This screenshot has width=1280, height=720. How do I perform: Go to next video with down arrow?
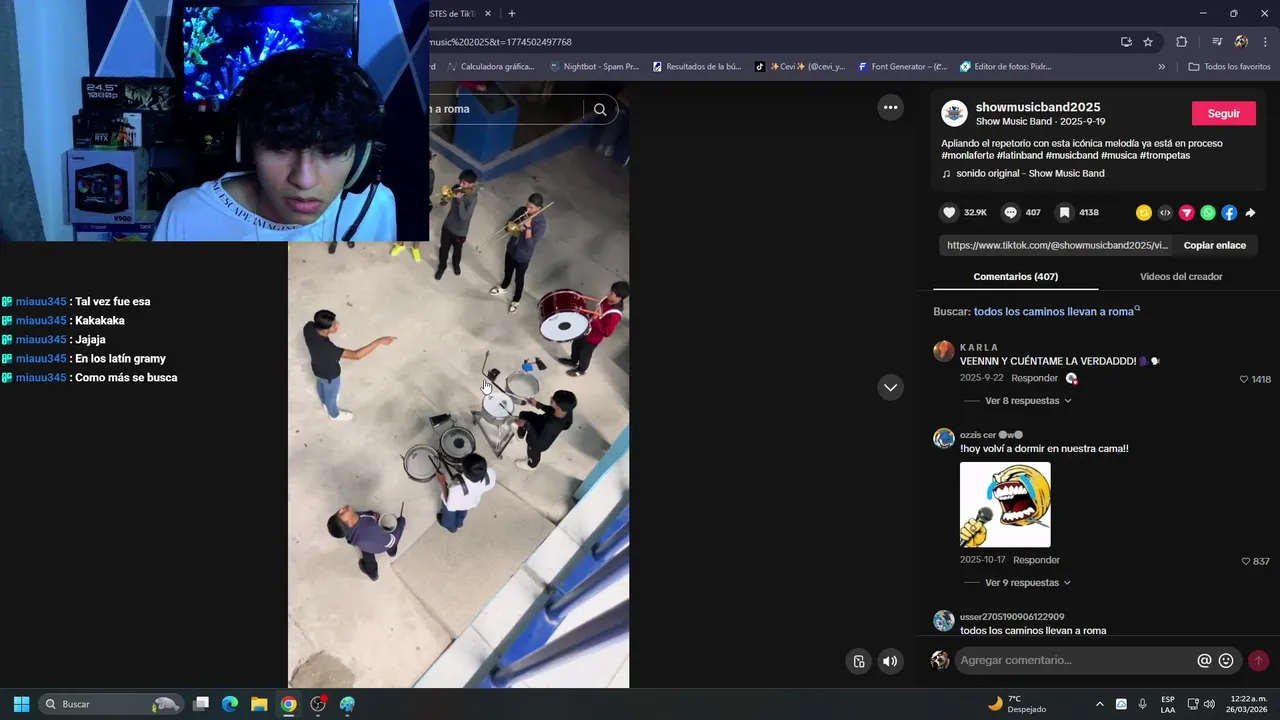pyautogui.click(x=890, y=387)
